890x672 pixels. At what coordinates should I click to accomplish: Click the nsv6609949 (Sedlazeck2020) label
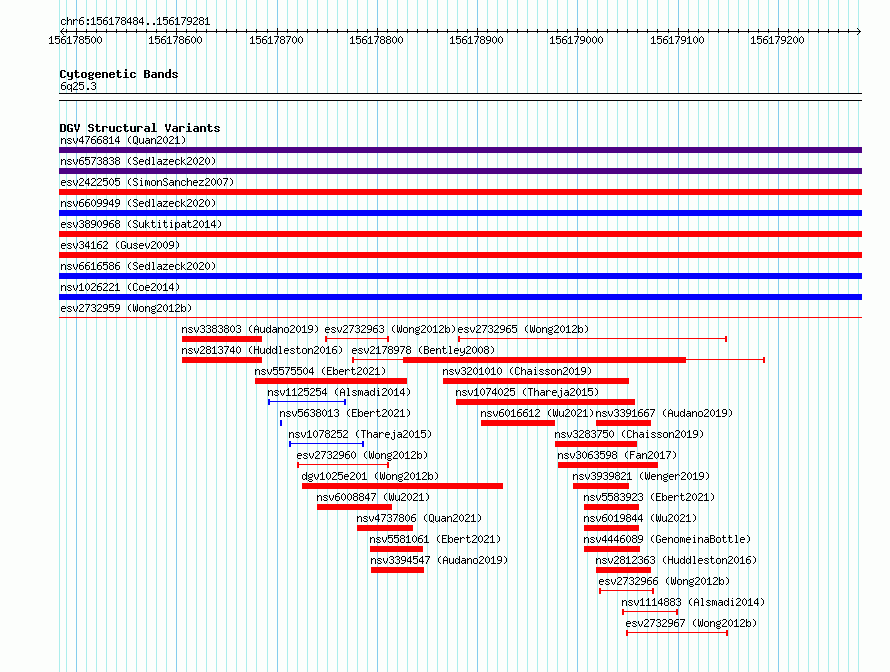click(x=138, y=203)
